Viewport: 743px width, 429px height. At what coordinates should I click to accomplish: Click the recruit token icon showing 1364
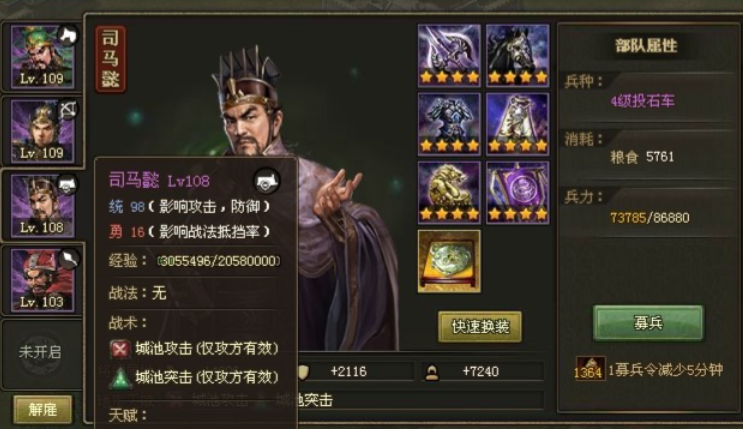pos(589,369)
